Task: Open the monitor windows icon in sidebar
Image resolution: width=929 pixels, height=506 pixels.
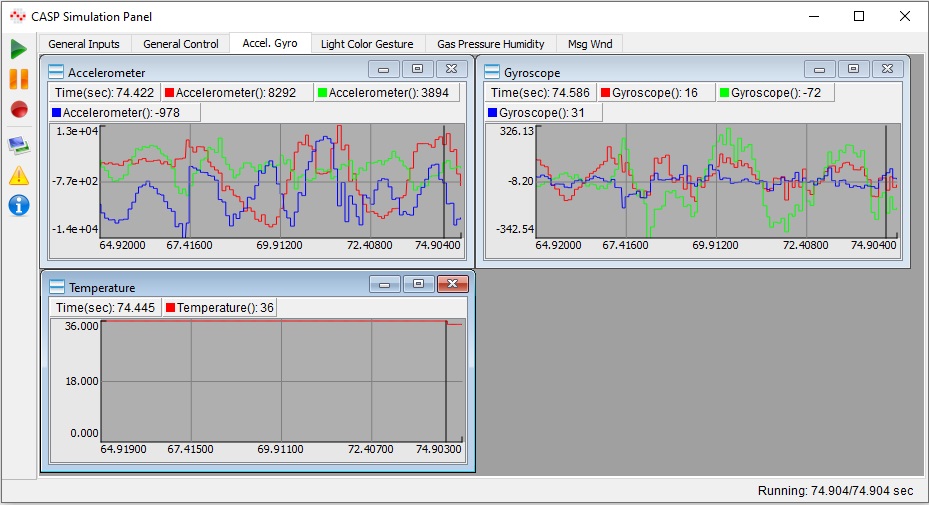Action: pos(18,145)
